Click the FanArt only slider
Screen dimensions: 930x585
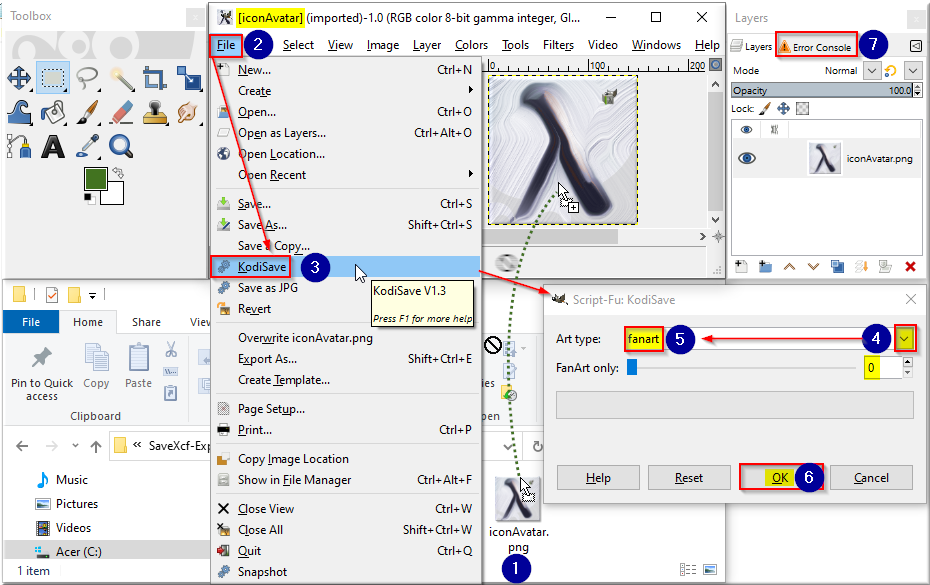744,368
